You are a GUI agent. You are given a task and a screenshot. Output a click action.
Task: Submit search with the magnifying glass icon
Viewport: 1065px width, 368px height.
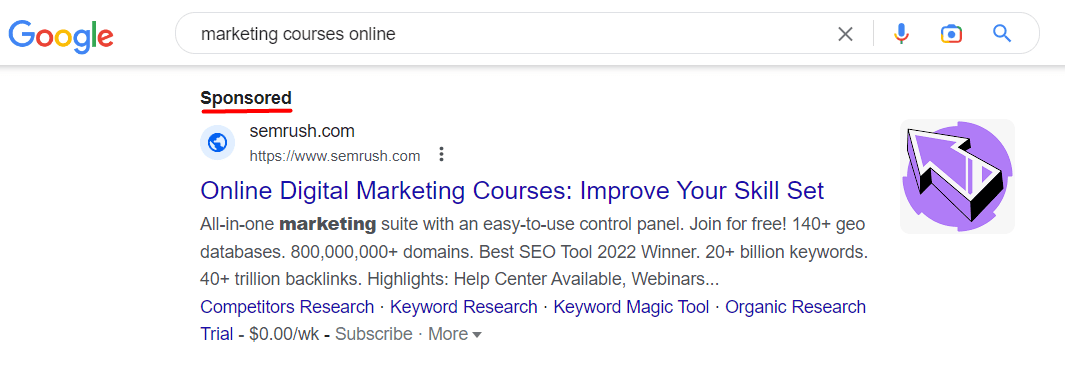pos(1002,33)
